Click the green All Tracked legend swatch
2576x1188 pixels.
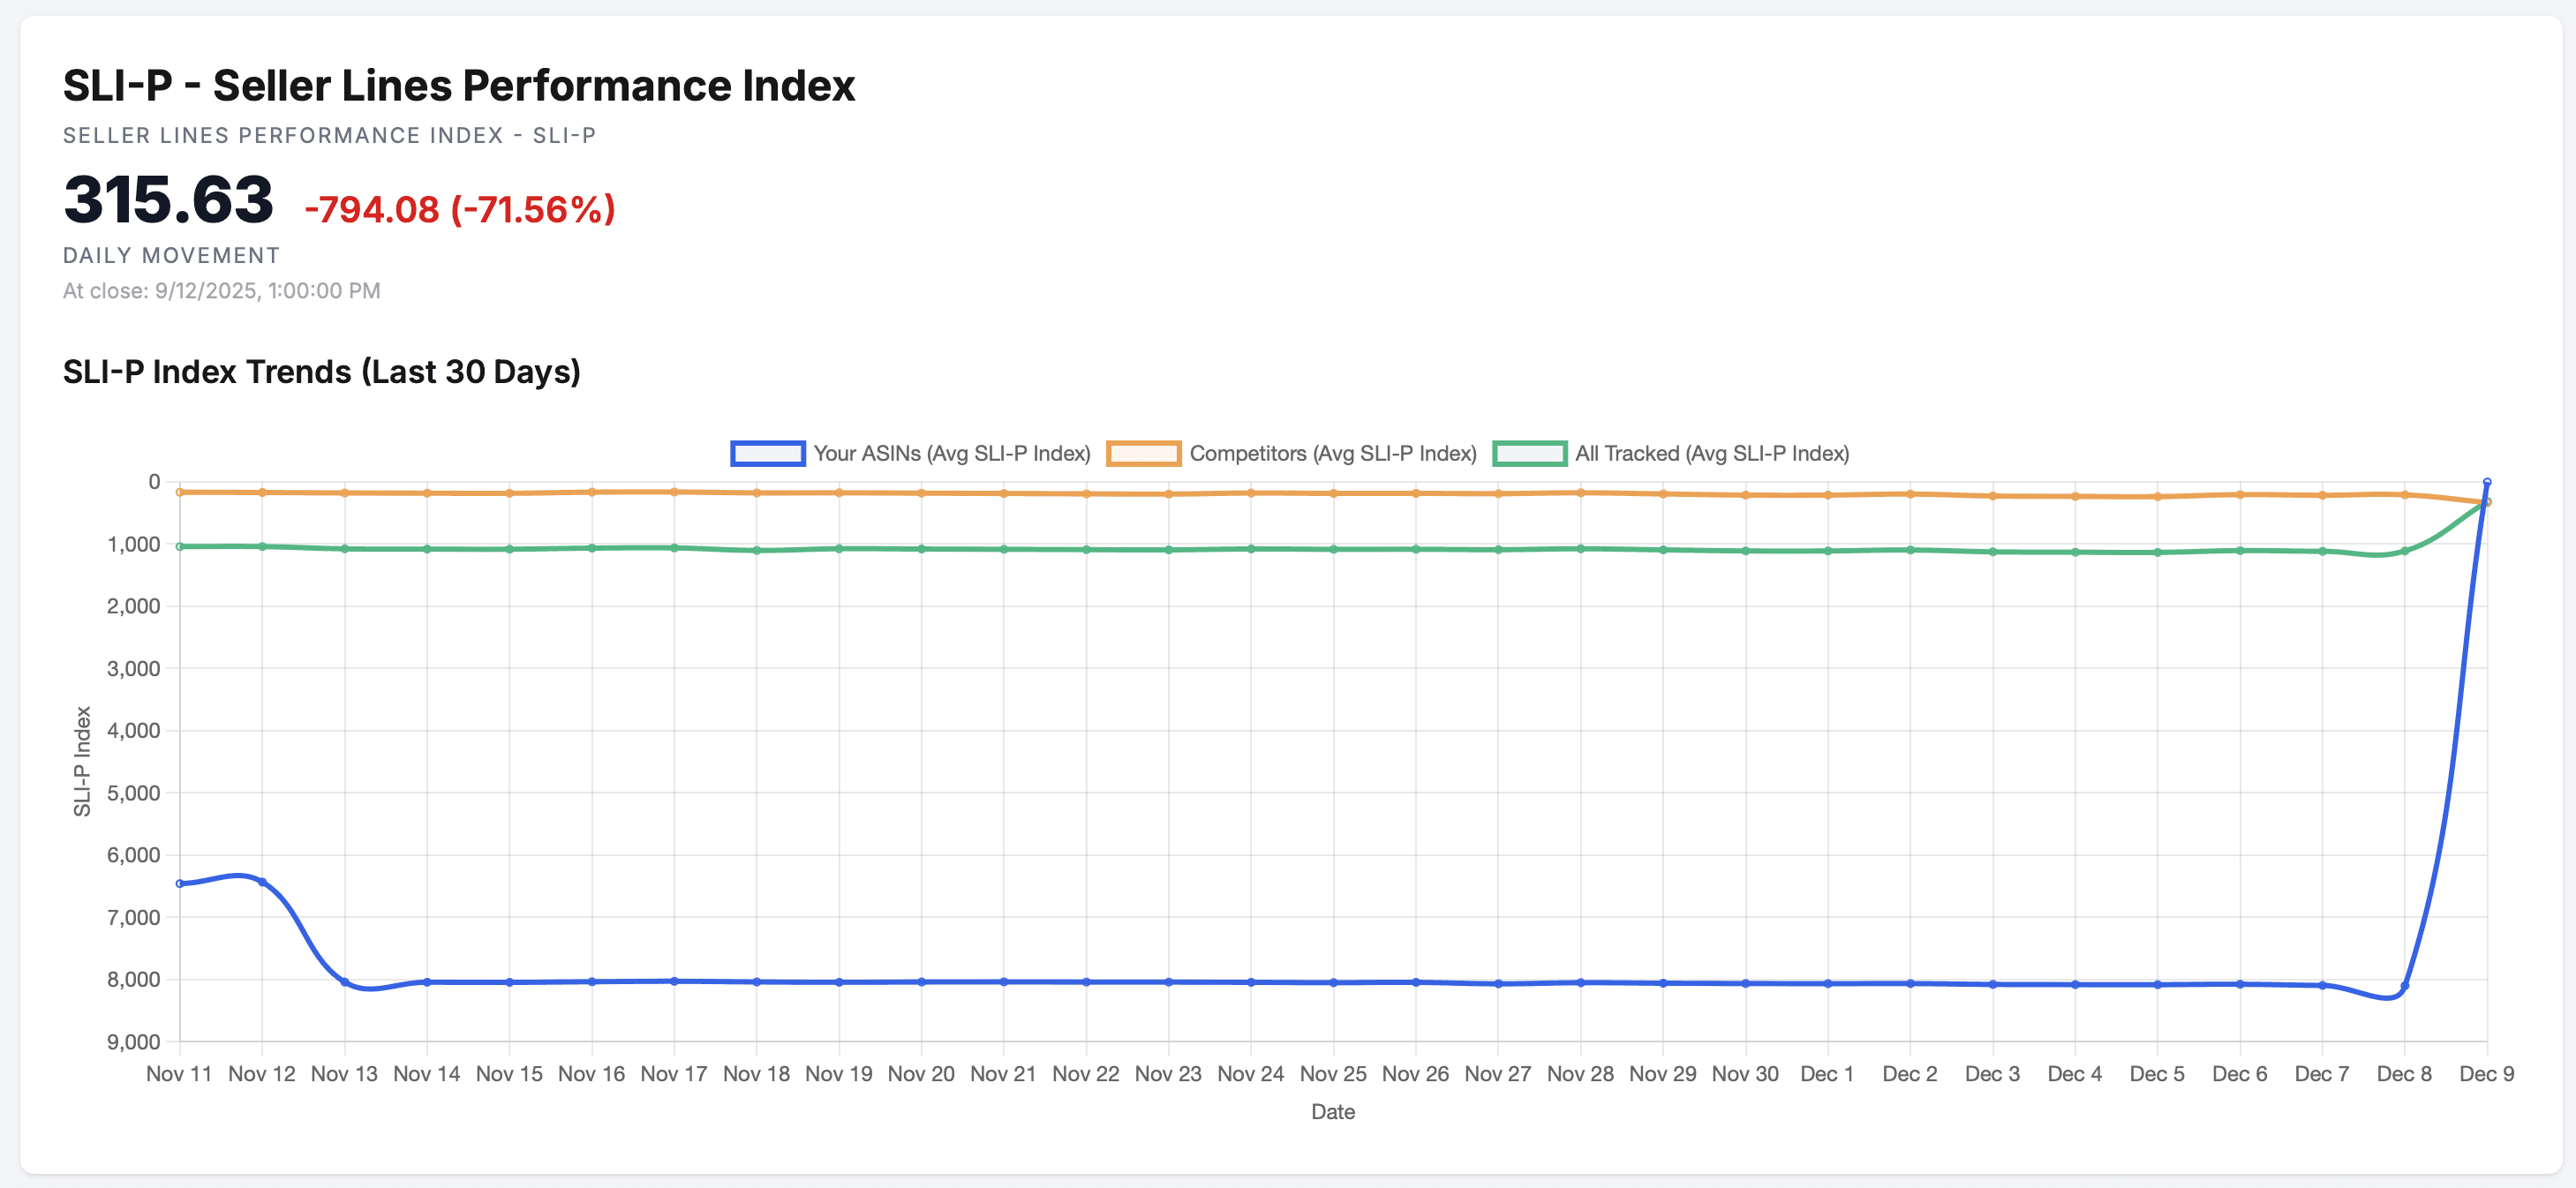pos(1531,453)
